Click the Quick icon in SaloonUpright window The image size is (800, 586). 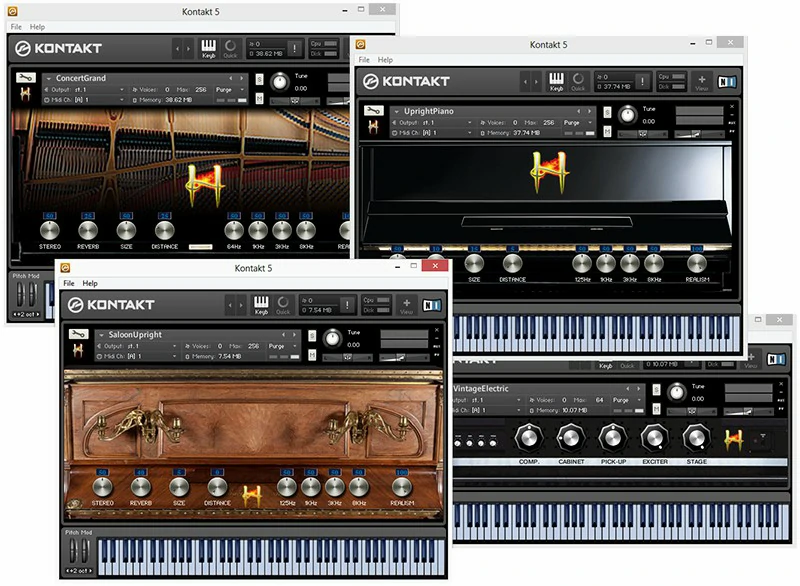(283, 305)
